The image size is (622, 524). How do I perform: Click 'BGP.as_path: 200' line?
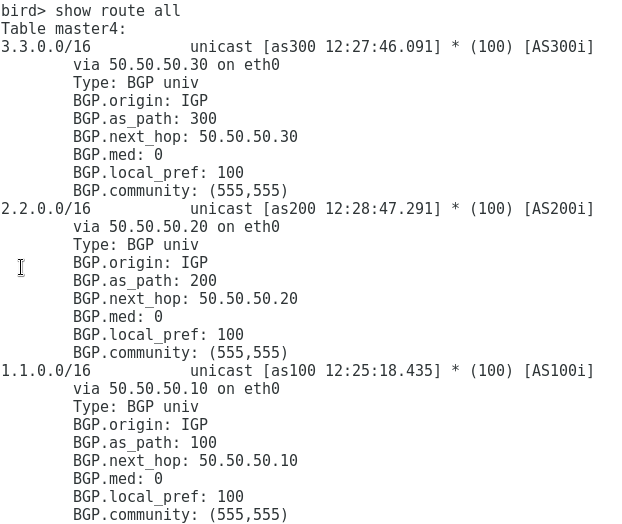[x=145, y=281]
